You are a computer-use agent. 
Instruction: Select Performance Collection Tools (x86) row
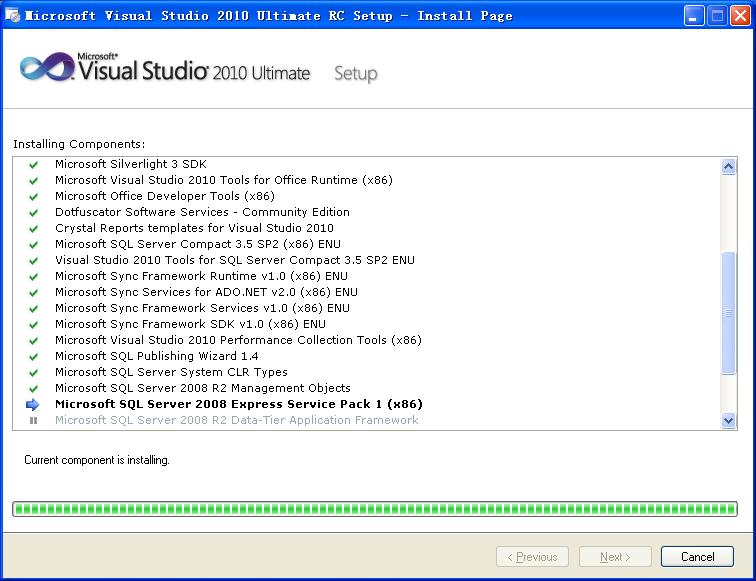click(238, 340)
